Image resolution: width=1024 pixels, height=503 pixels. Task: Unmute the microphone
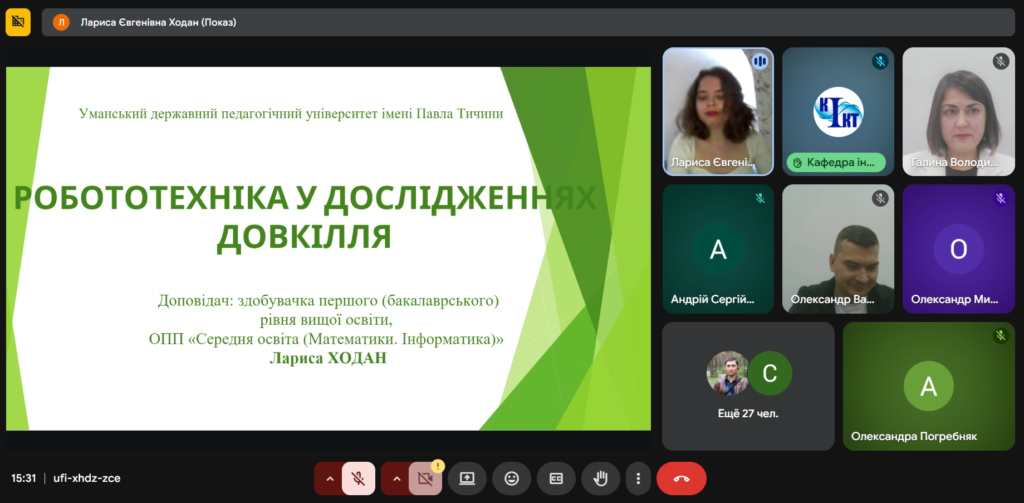358,479
